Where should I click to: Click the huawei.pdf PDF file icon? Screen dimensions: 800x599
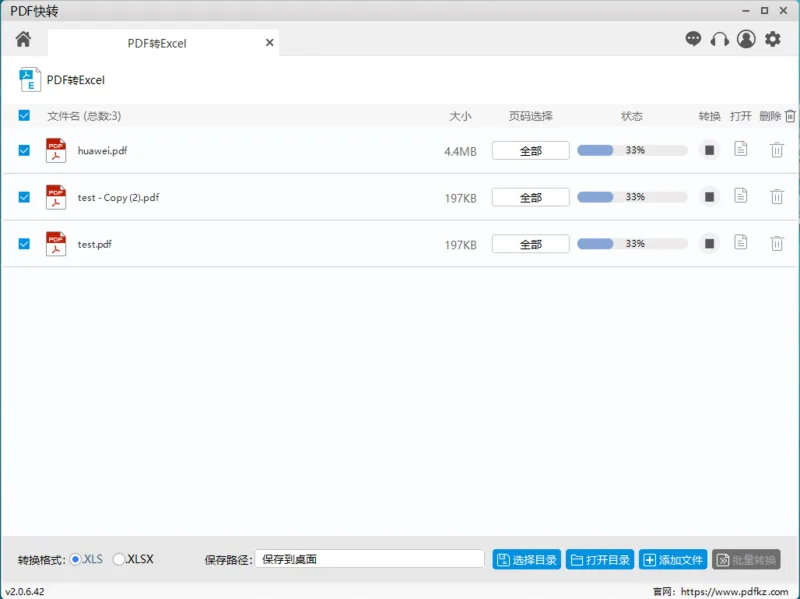point(56,150)
